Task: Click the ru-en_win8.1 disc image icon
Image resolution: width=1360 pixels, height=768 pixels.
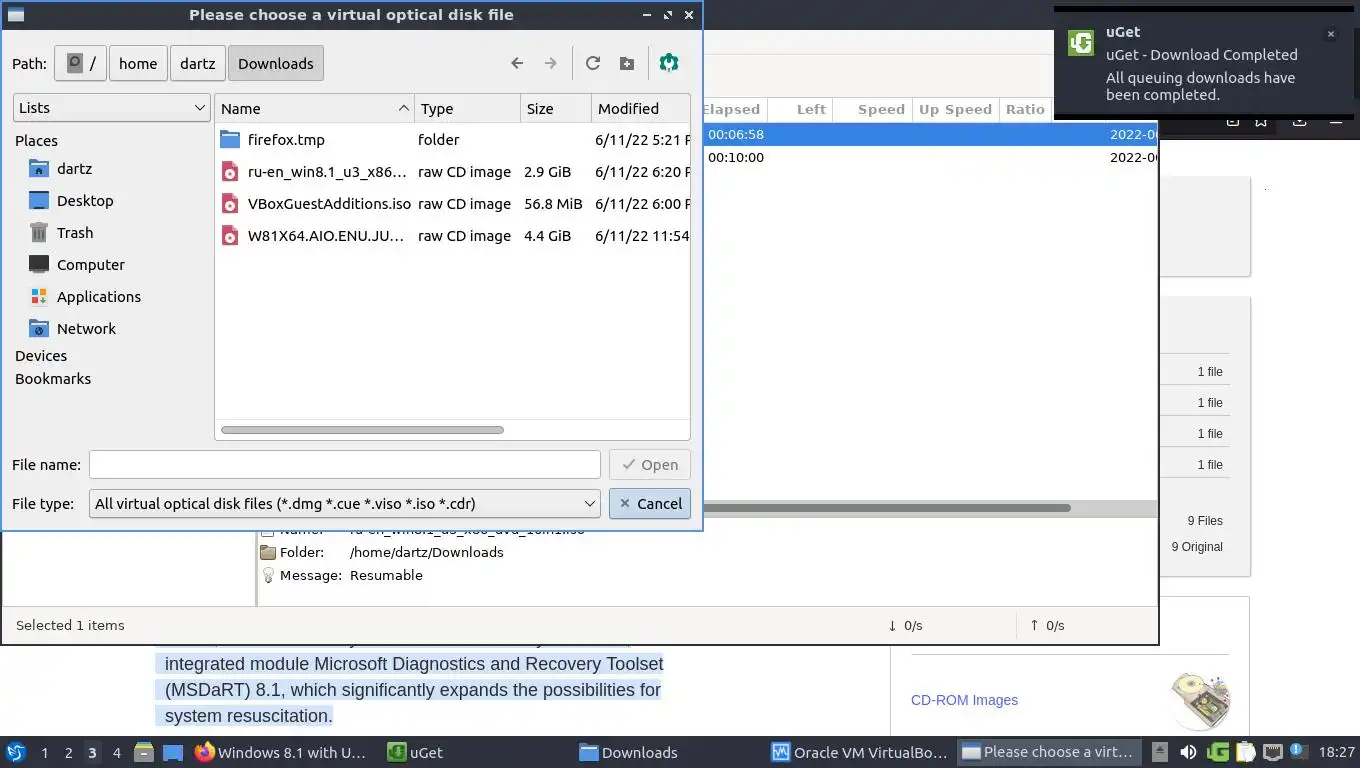Action: [x=231, y=172]
